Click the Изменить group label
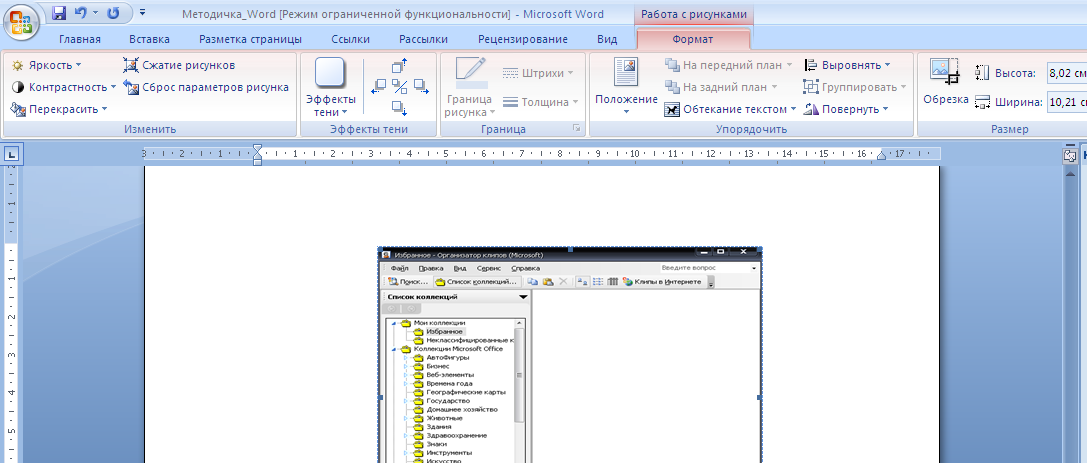The height and width of the screenshot is (463, 1087). click(150, 130)
